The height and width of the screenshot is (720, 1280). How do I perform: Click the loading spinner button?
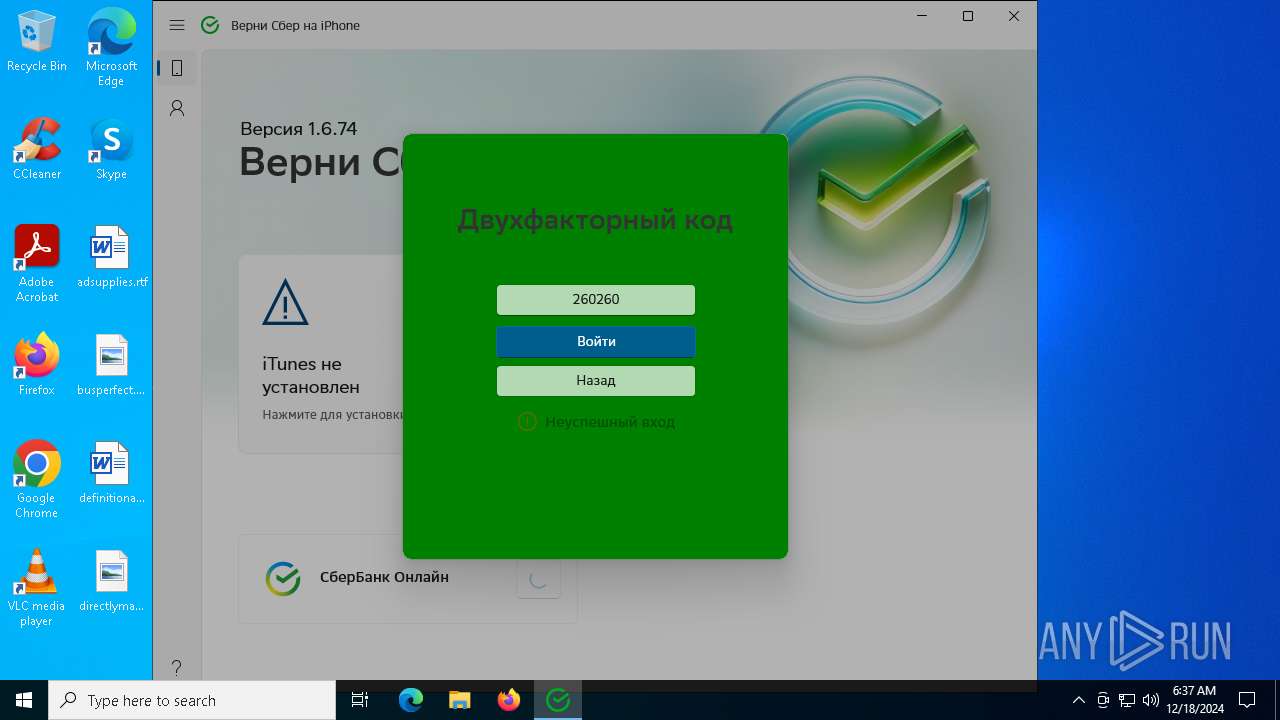tap(538, 578)
